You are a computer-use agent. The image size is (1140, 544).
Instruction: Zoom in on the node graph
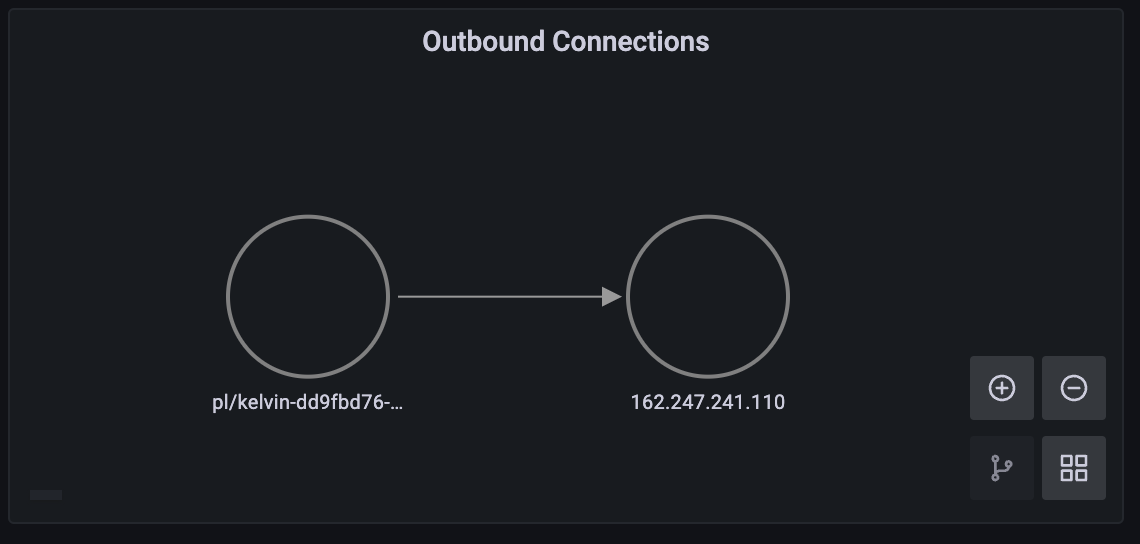1001,388
